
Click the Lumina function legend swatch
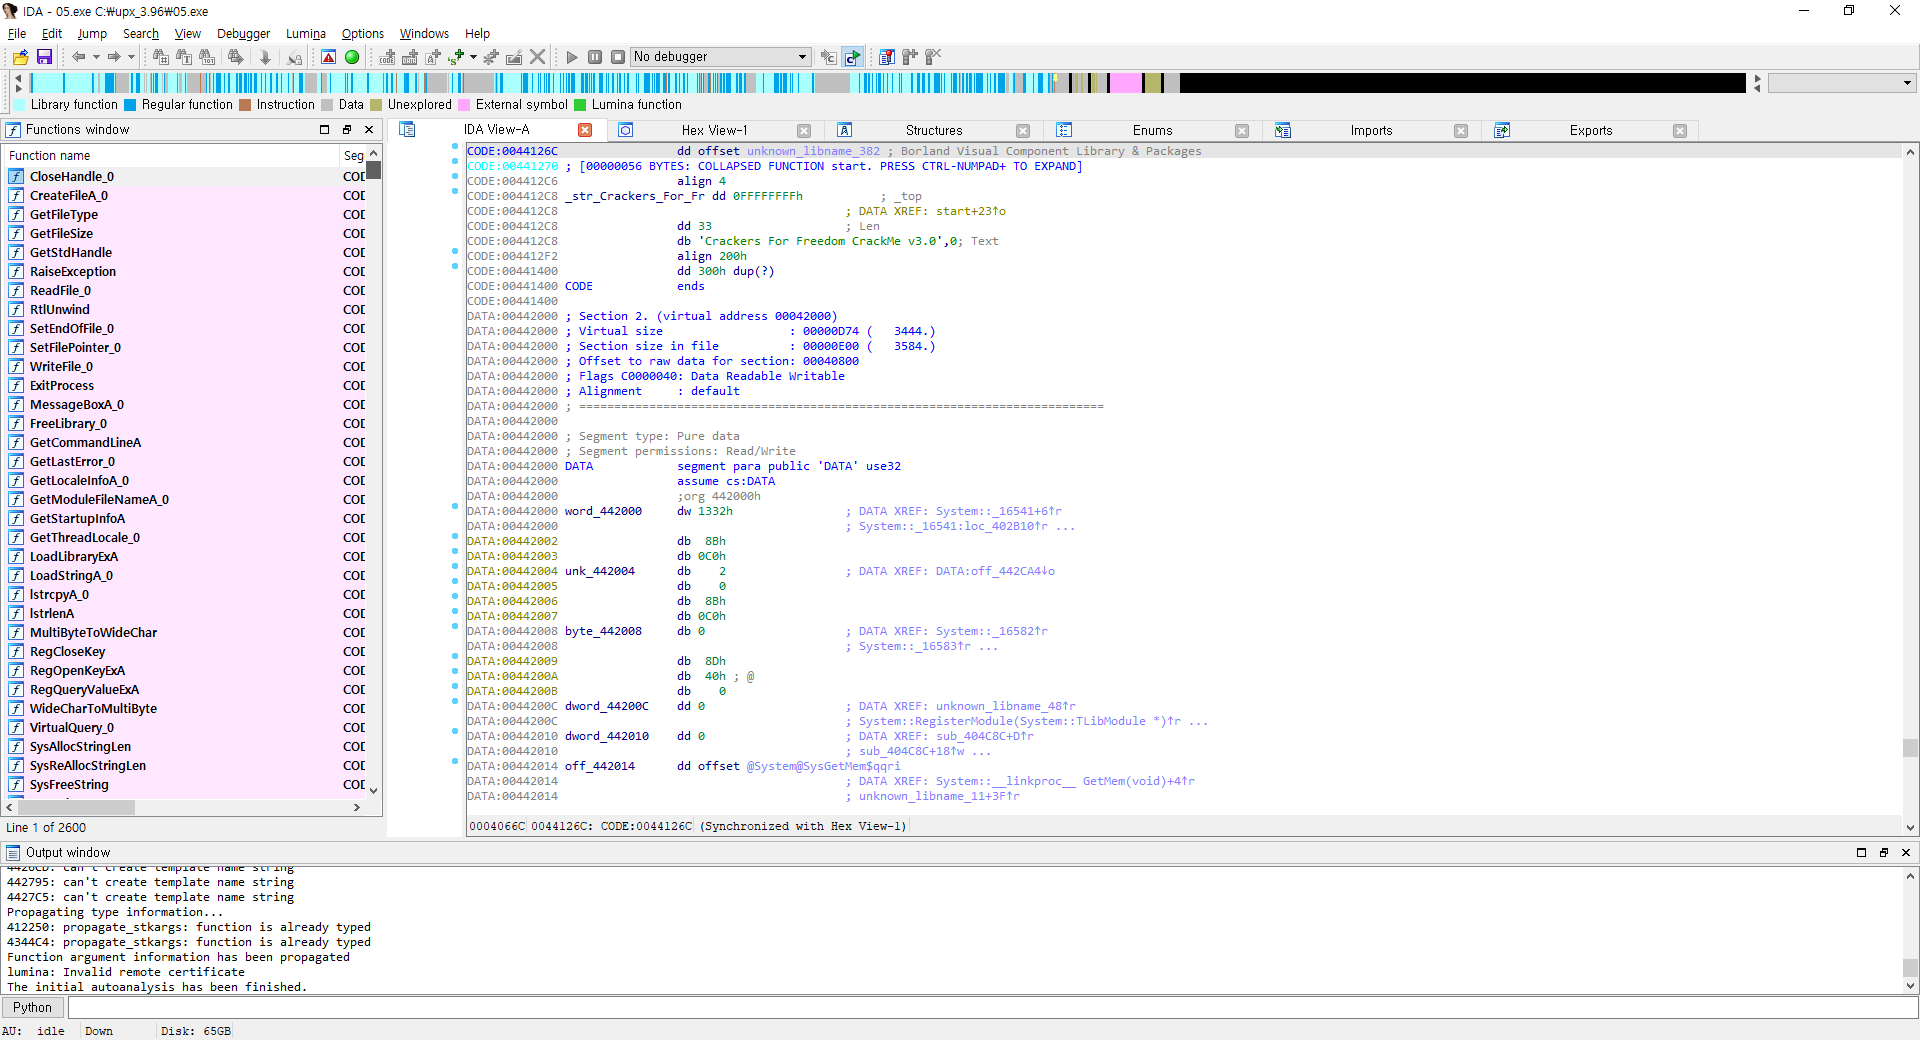[x=580, y=104]
